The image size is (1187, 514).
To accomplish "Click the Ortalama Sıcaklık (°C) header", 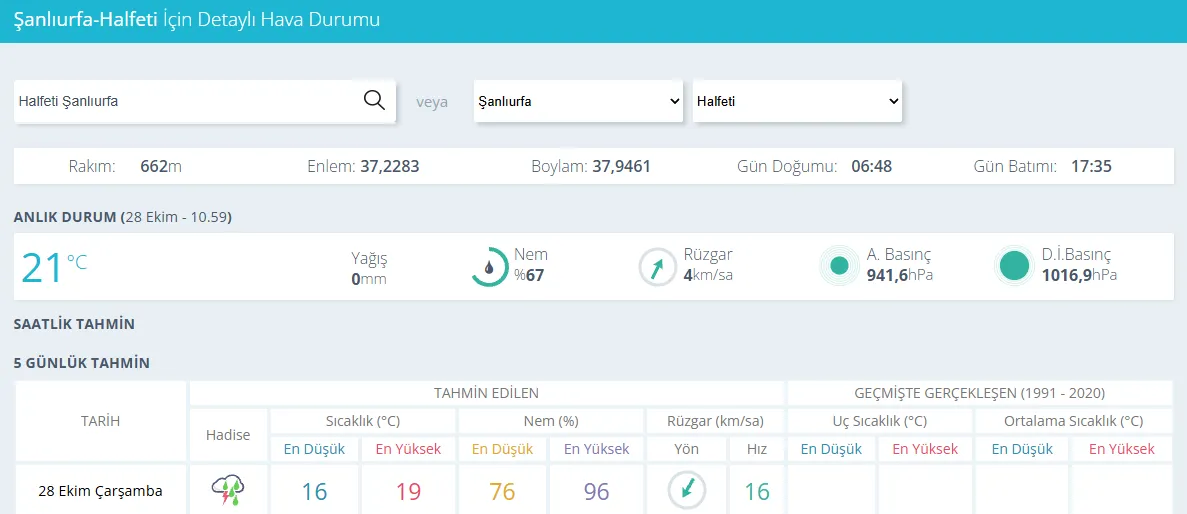I will tap(1073, 421).
